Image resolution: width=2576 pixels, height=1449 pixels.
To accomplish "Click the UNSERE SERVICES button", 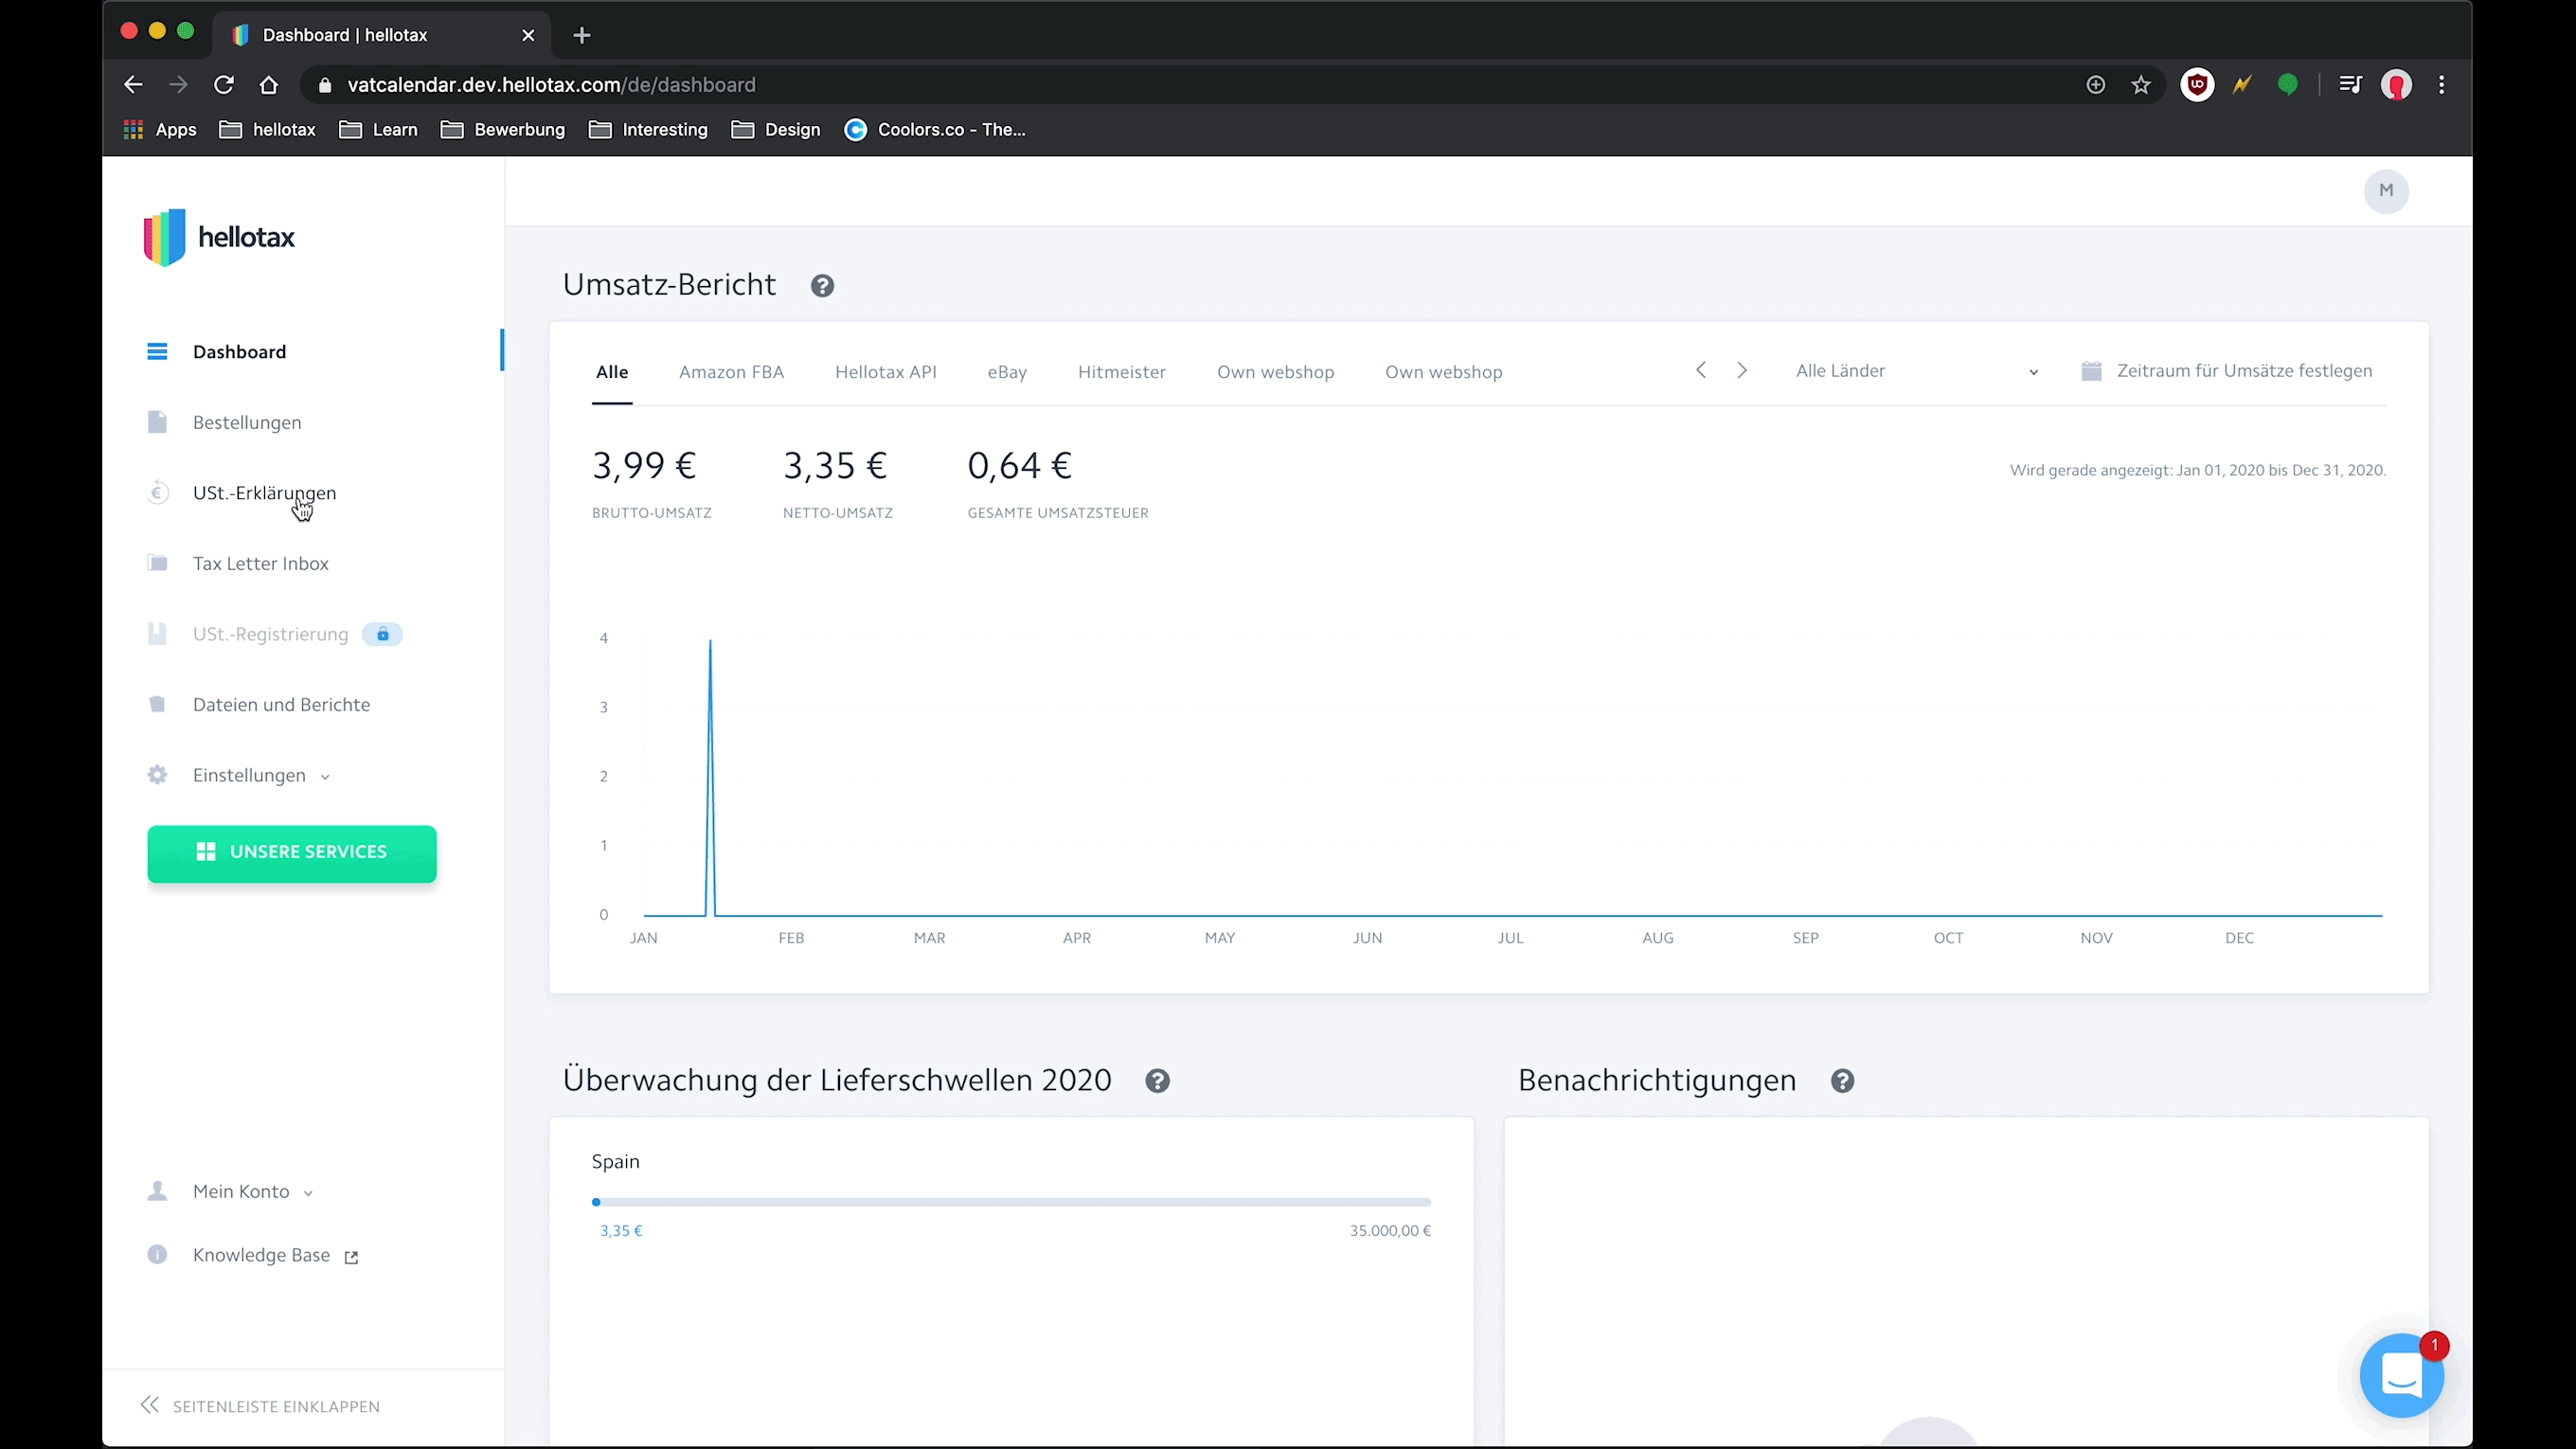I will tap(292, 852).
